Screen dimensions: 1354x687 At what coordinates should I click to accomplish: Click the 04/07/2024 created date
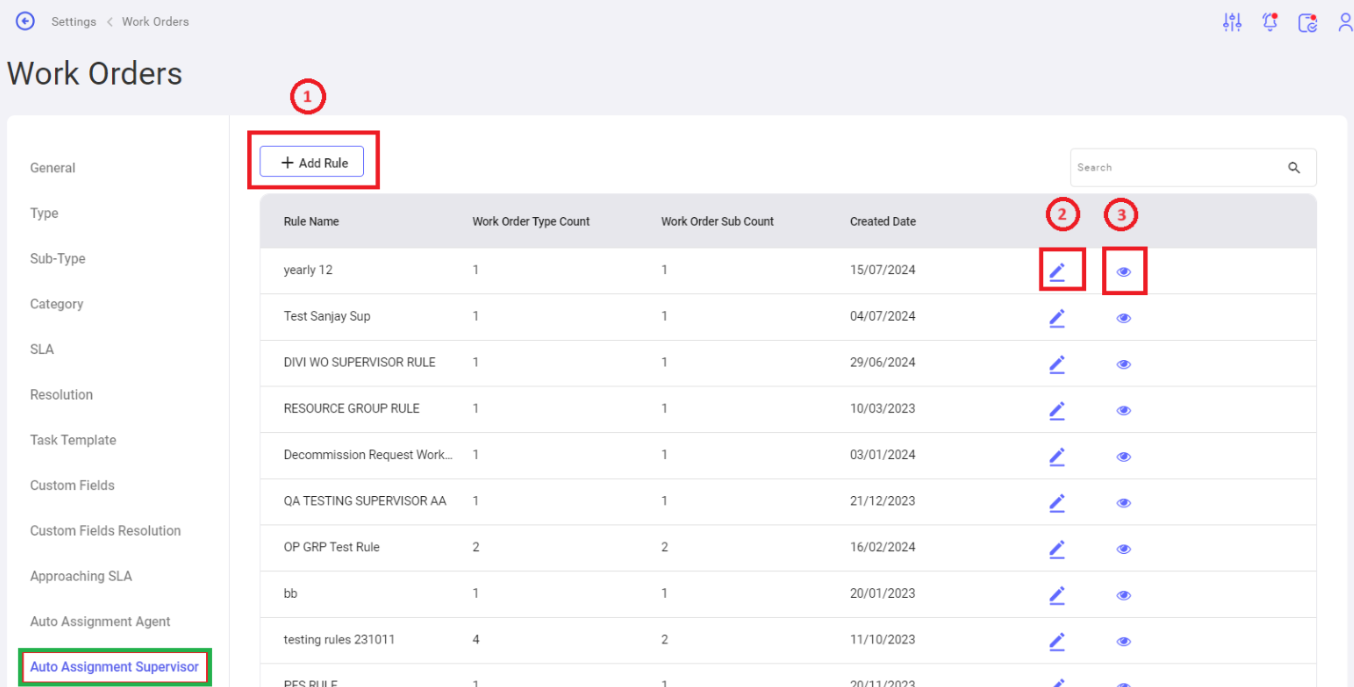point(883,316)
